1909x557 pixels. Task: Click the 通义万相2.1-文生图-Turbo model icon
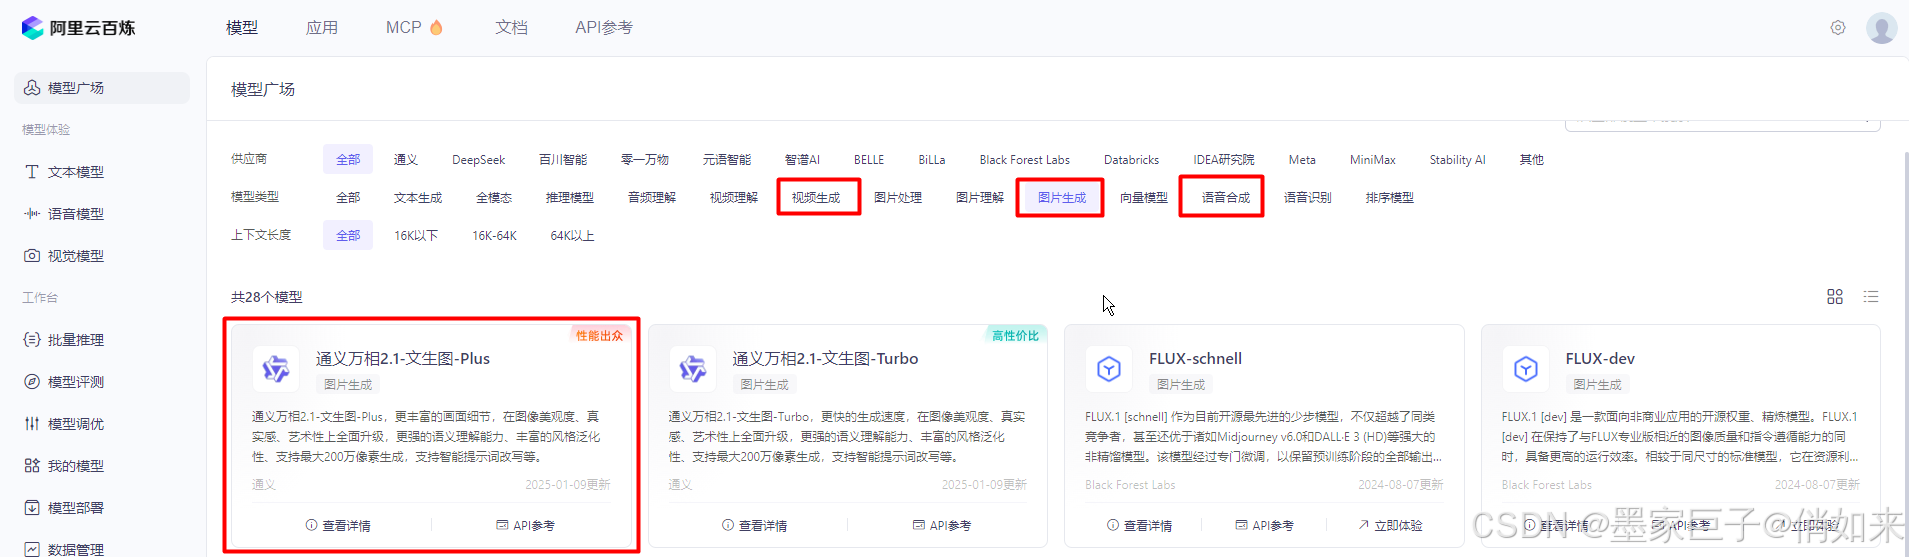pyautogui.click(x=692, y=369)
